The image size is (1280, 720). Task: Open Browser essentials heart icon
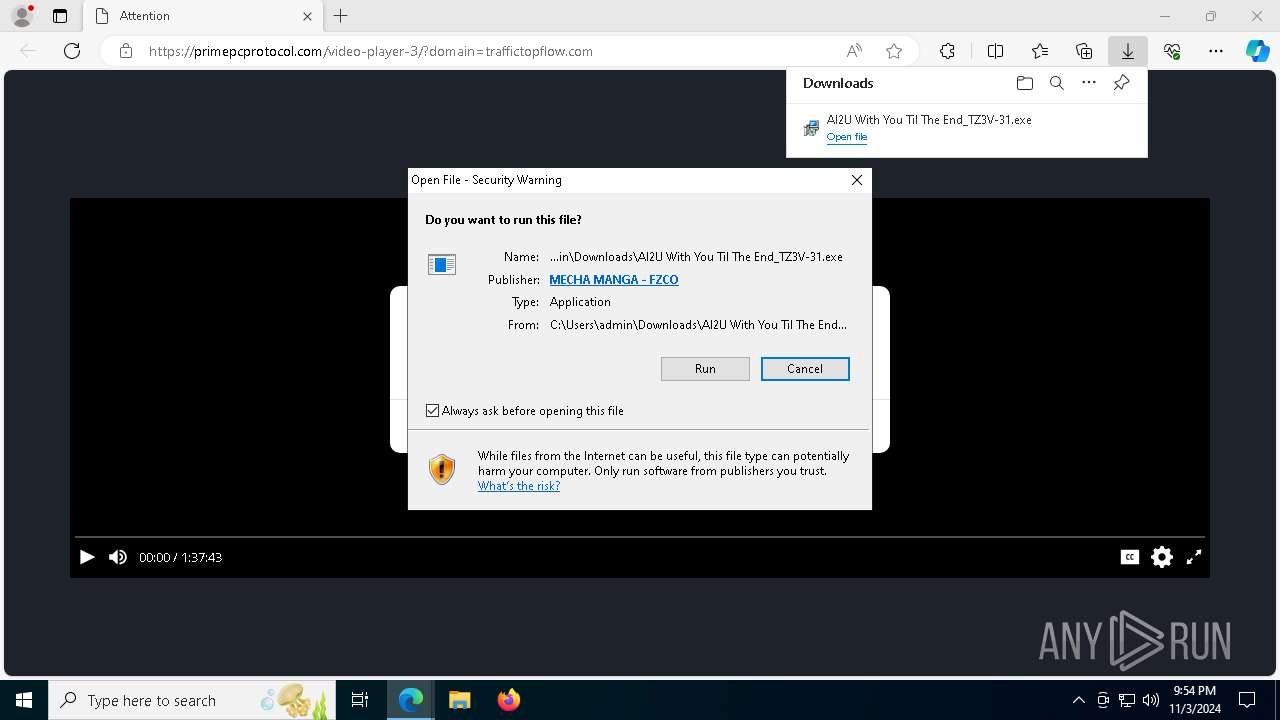[1172, 51]
